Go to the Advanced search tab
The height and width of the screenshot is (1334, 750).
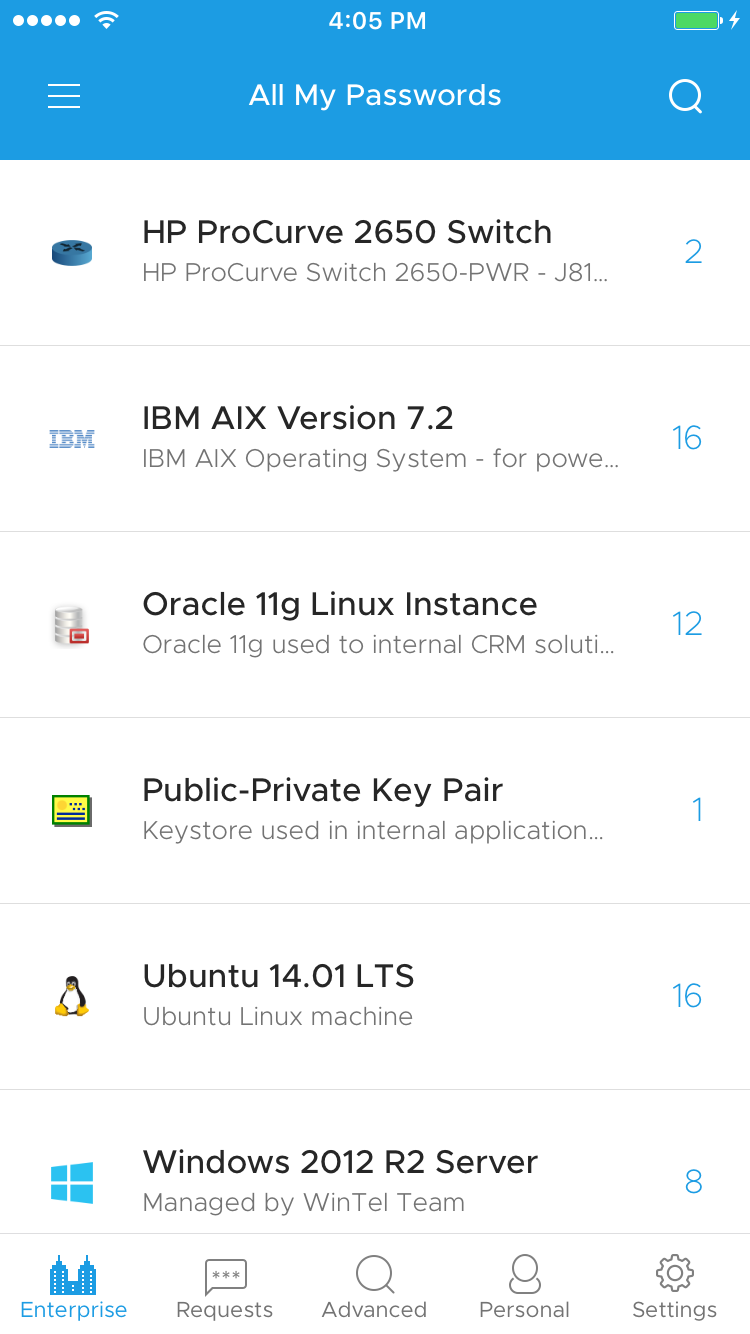374,1288
